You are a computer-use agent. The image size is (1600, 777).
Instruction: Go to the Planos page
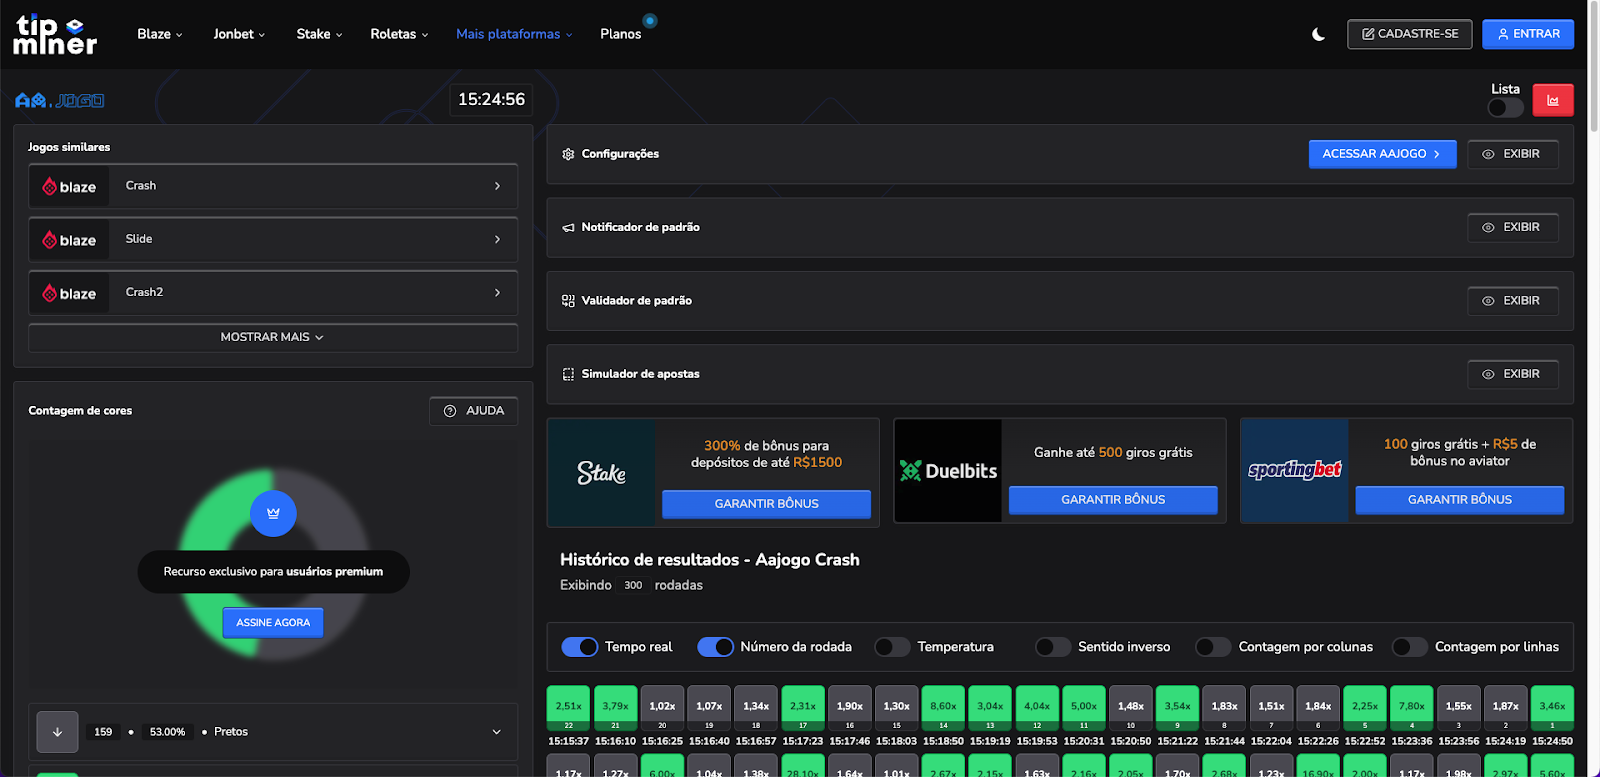[x=620, y=34]
